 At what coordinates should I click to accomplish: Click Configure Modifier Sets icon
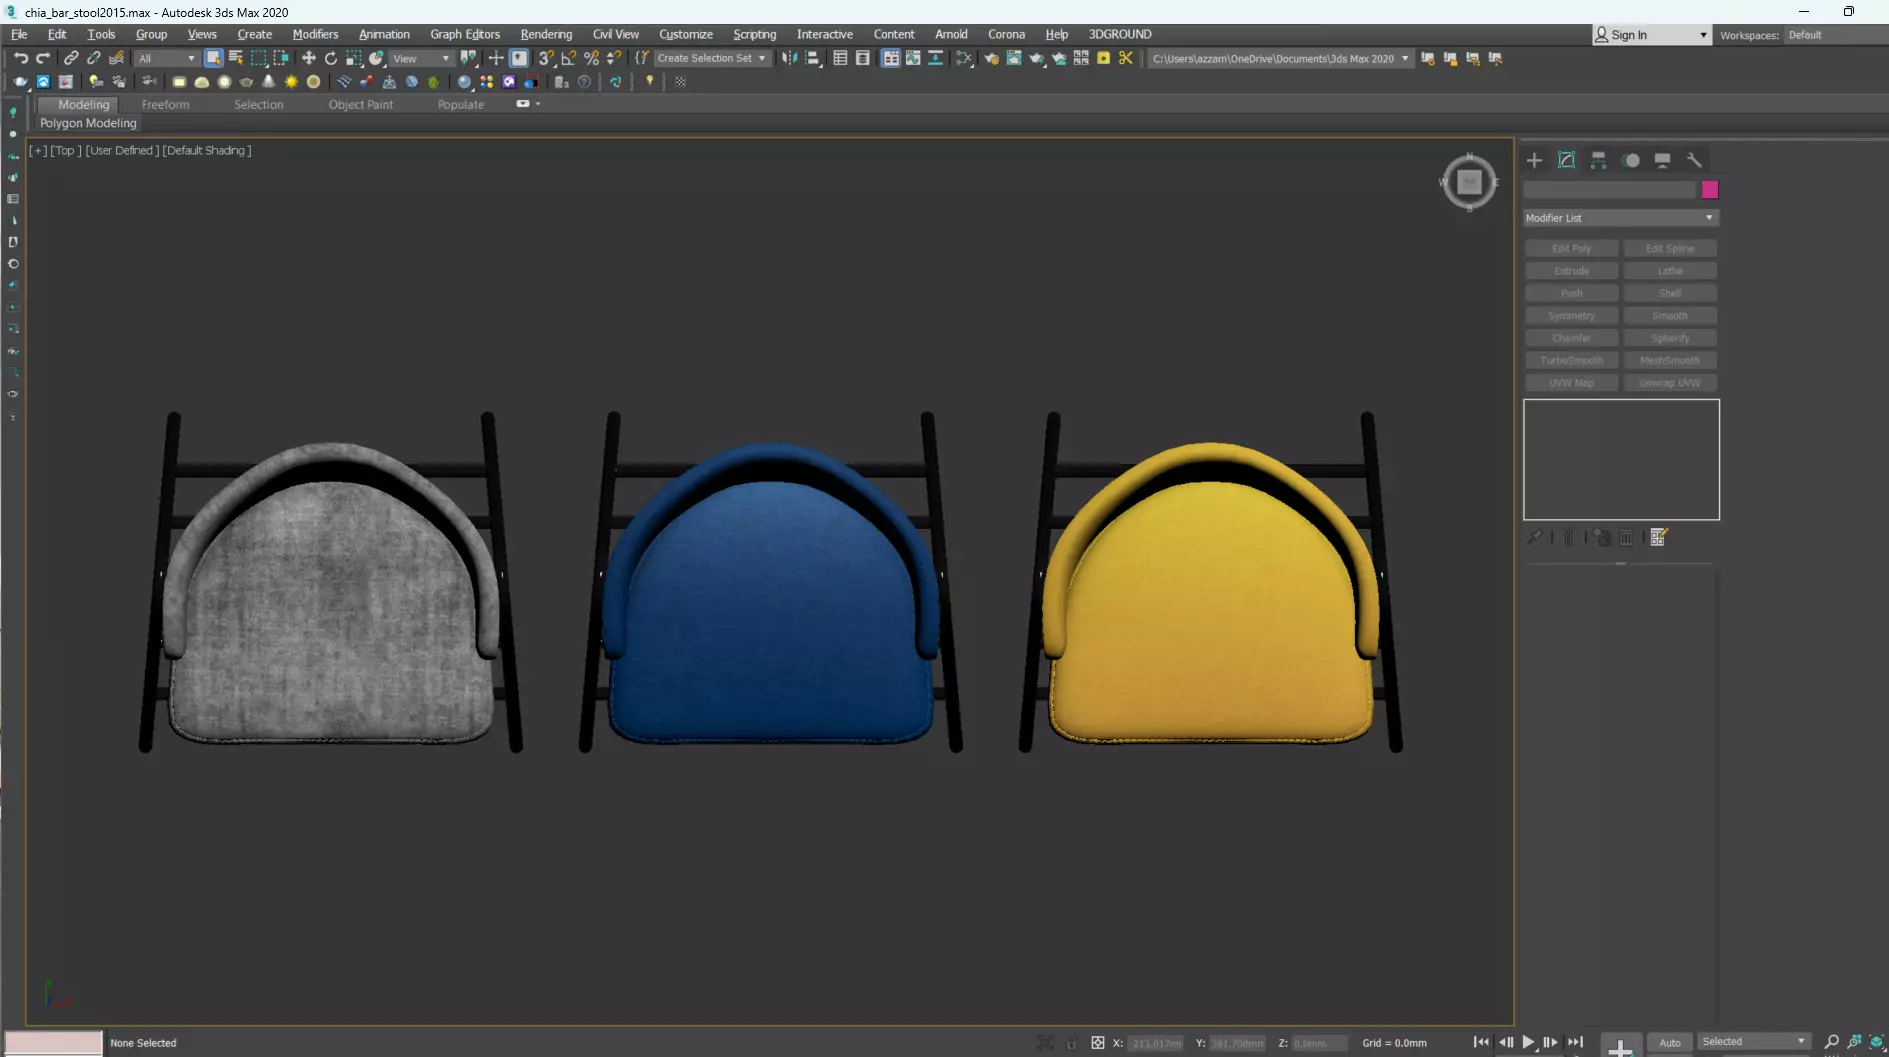[1658, 538]
